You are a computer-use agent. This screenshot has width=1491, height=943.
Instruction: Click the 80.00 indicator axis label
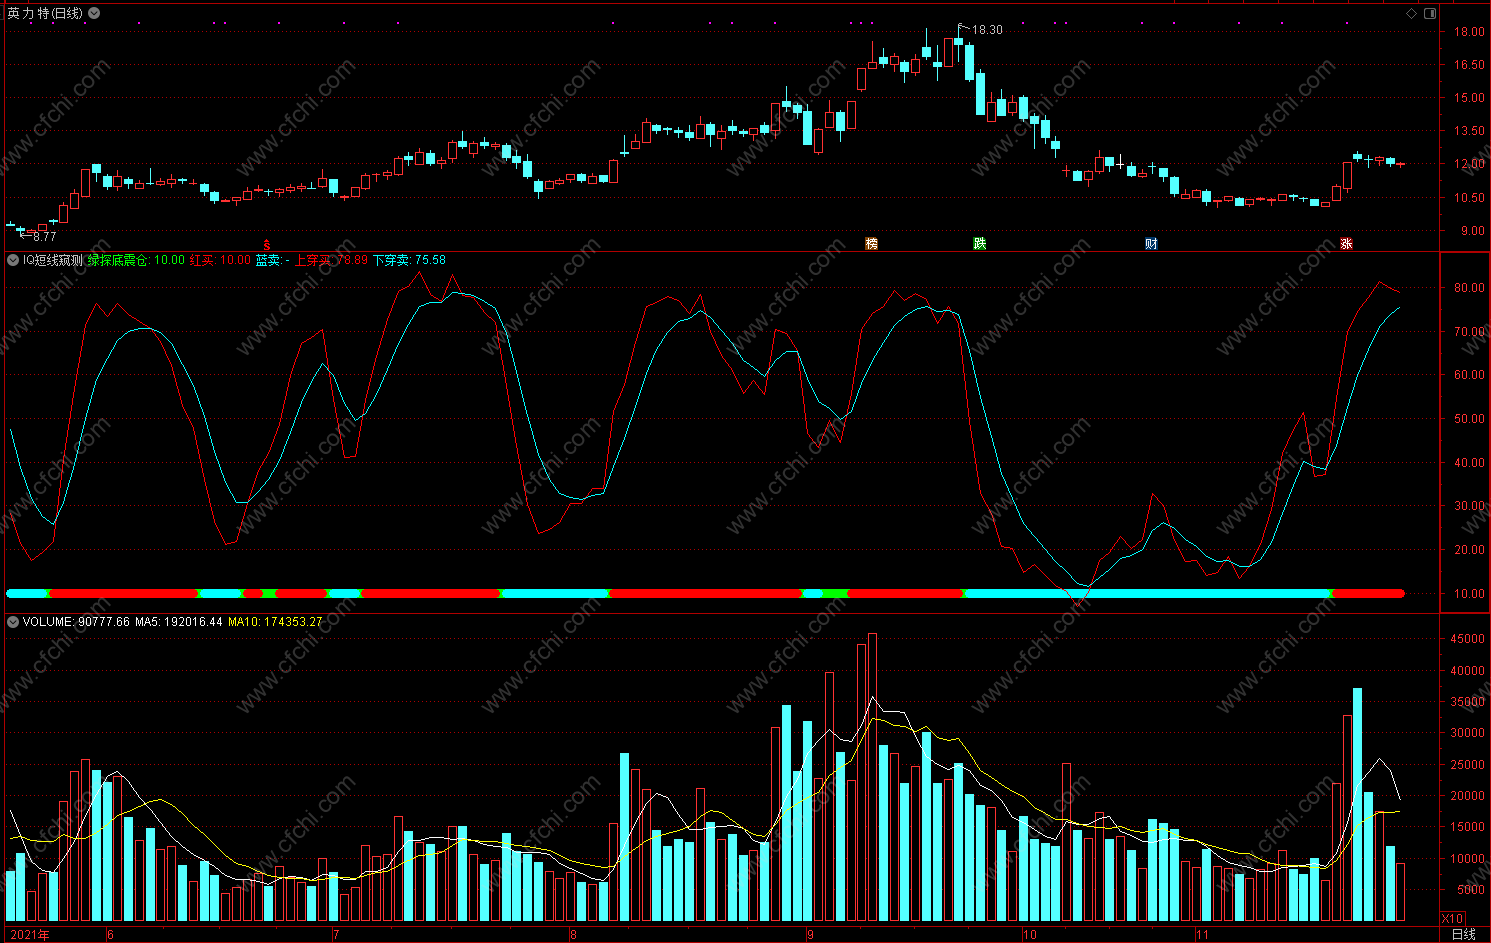(1469, 288)
